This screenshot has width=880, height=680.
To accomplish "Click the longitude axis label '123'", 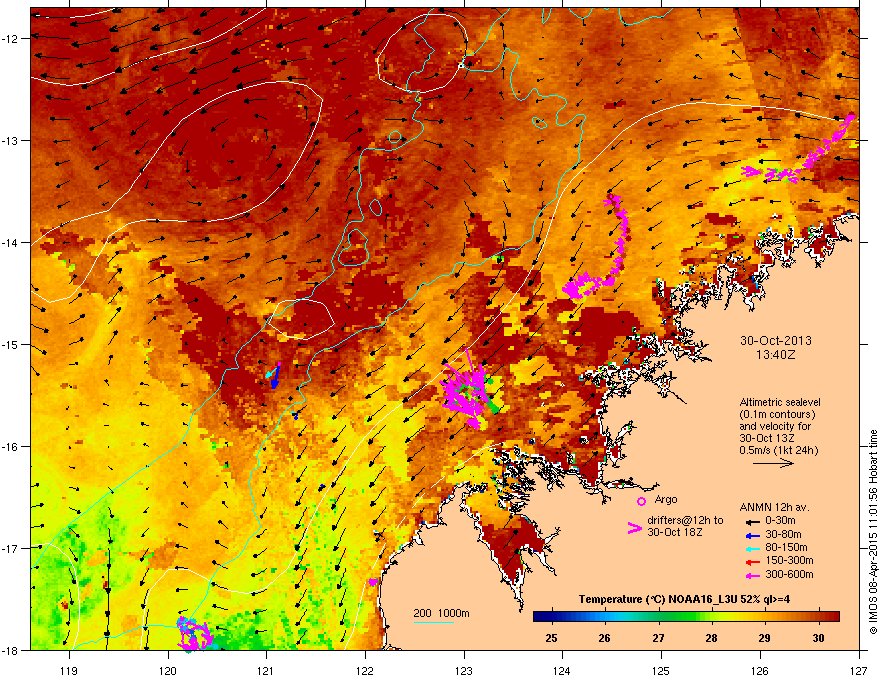I will pyautogui.click(x=464, y=670).
